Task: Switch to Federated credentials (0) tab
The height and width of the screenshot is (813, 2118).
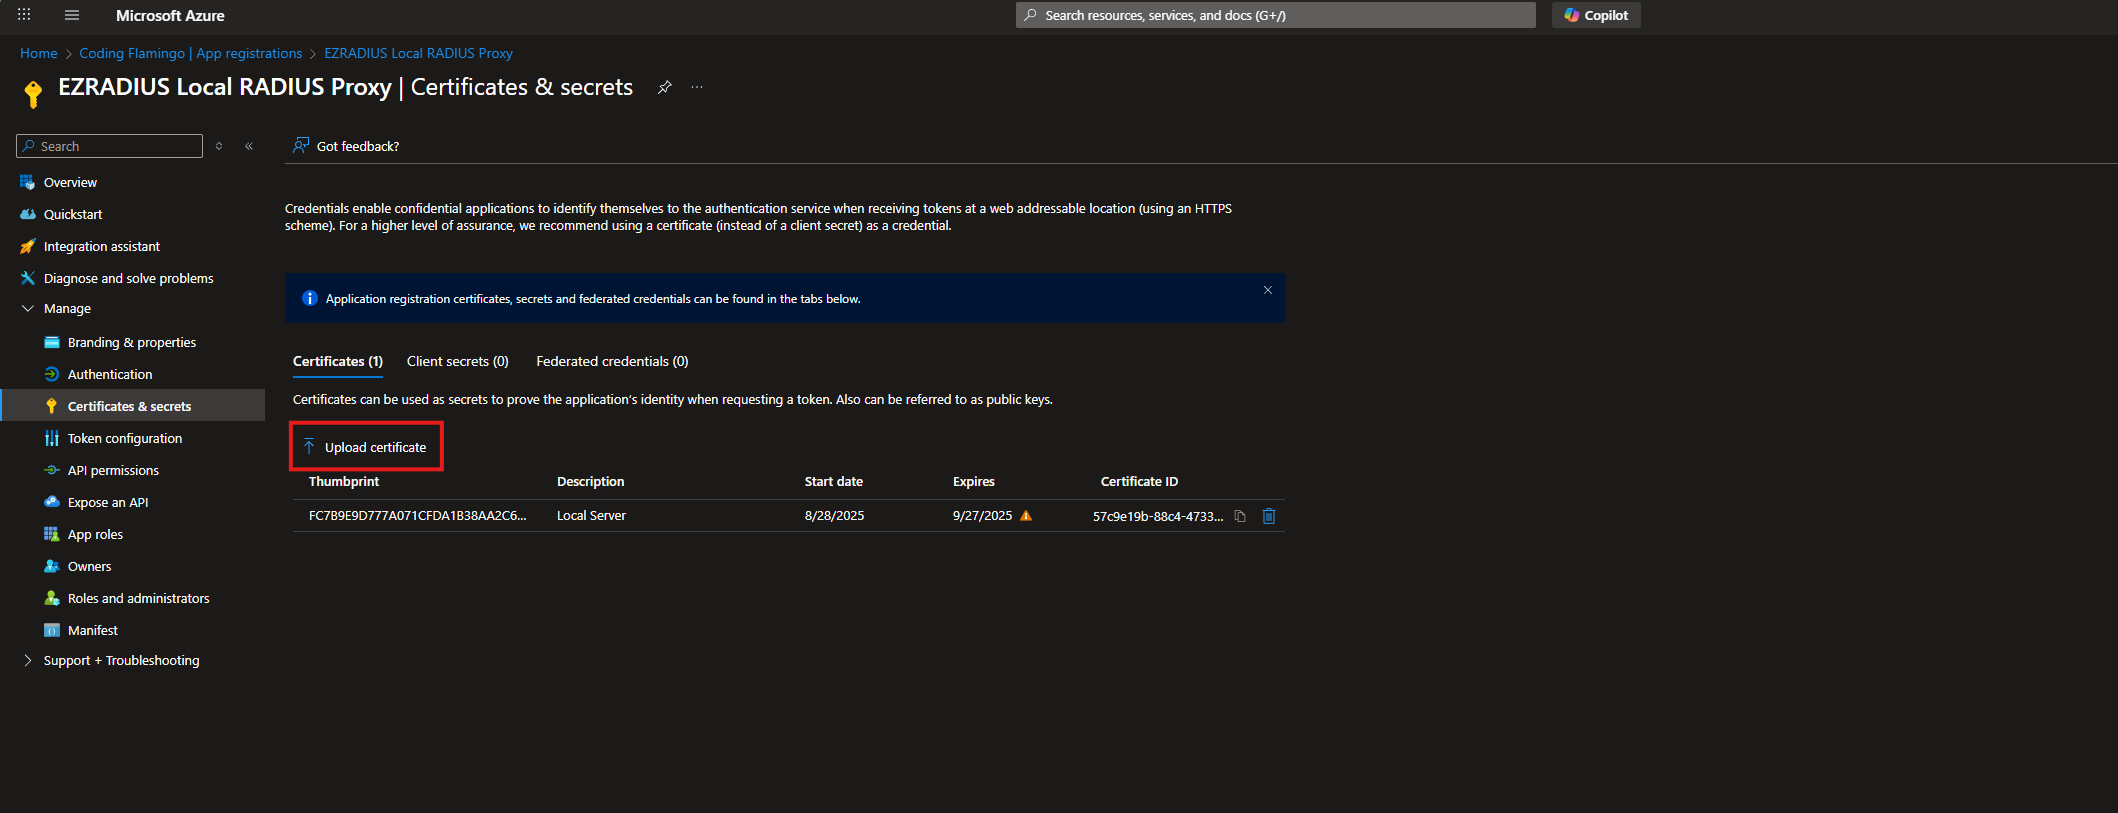Action: click(x=612, y=361)
